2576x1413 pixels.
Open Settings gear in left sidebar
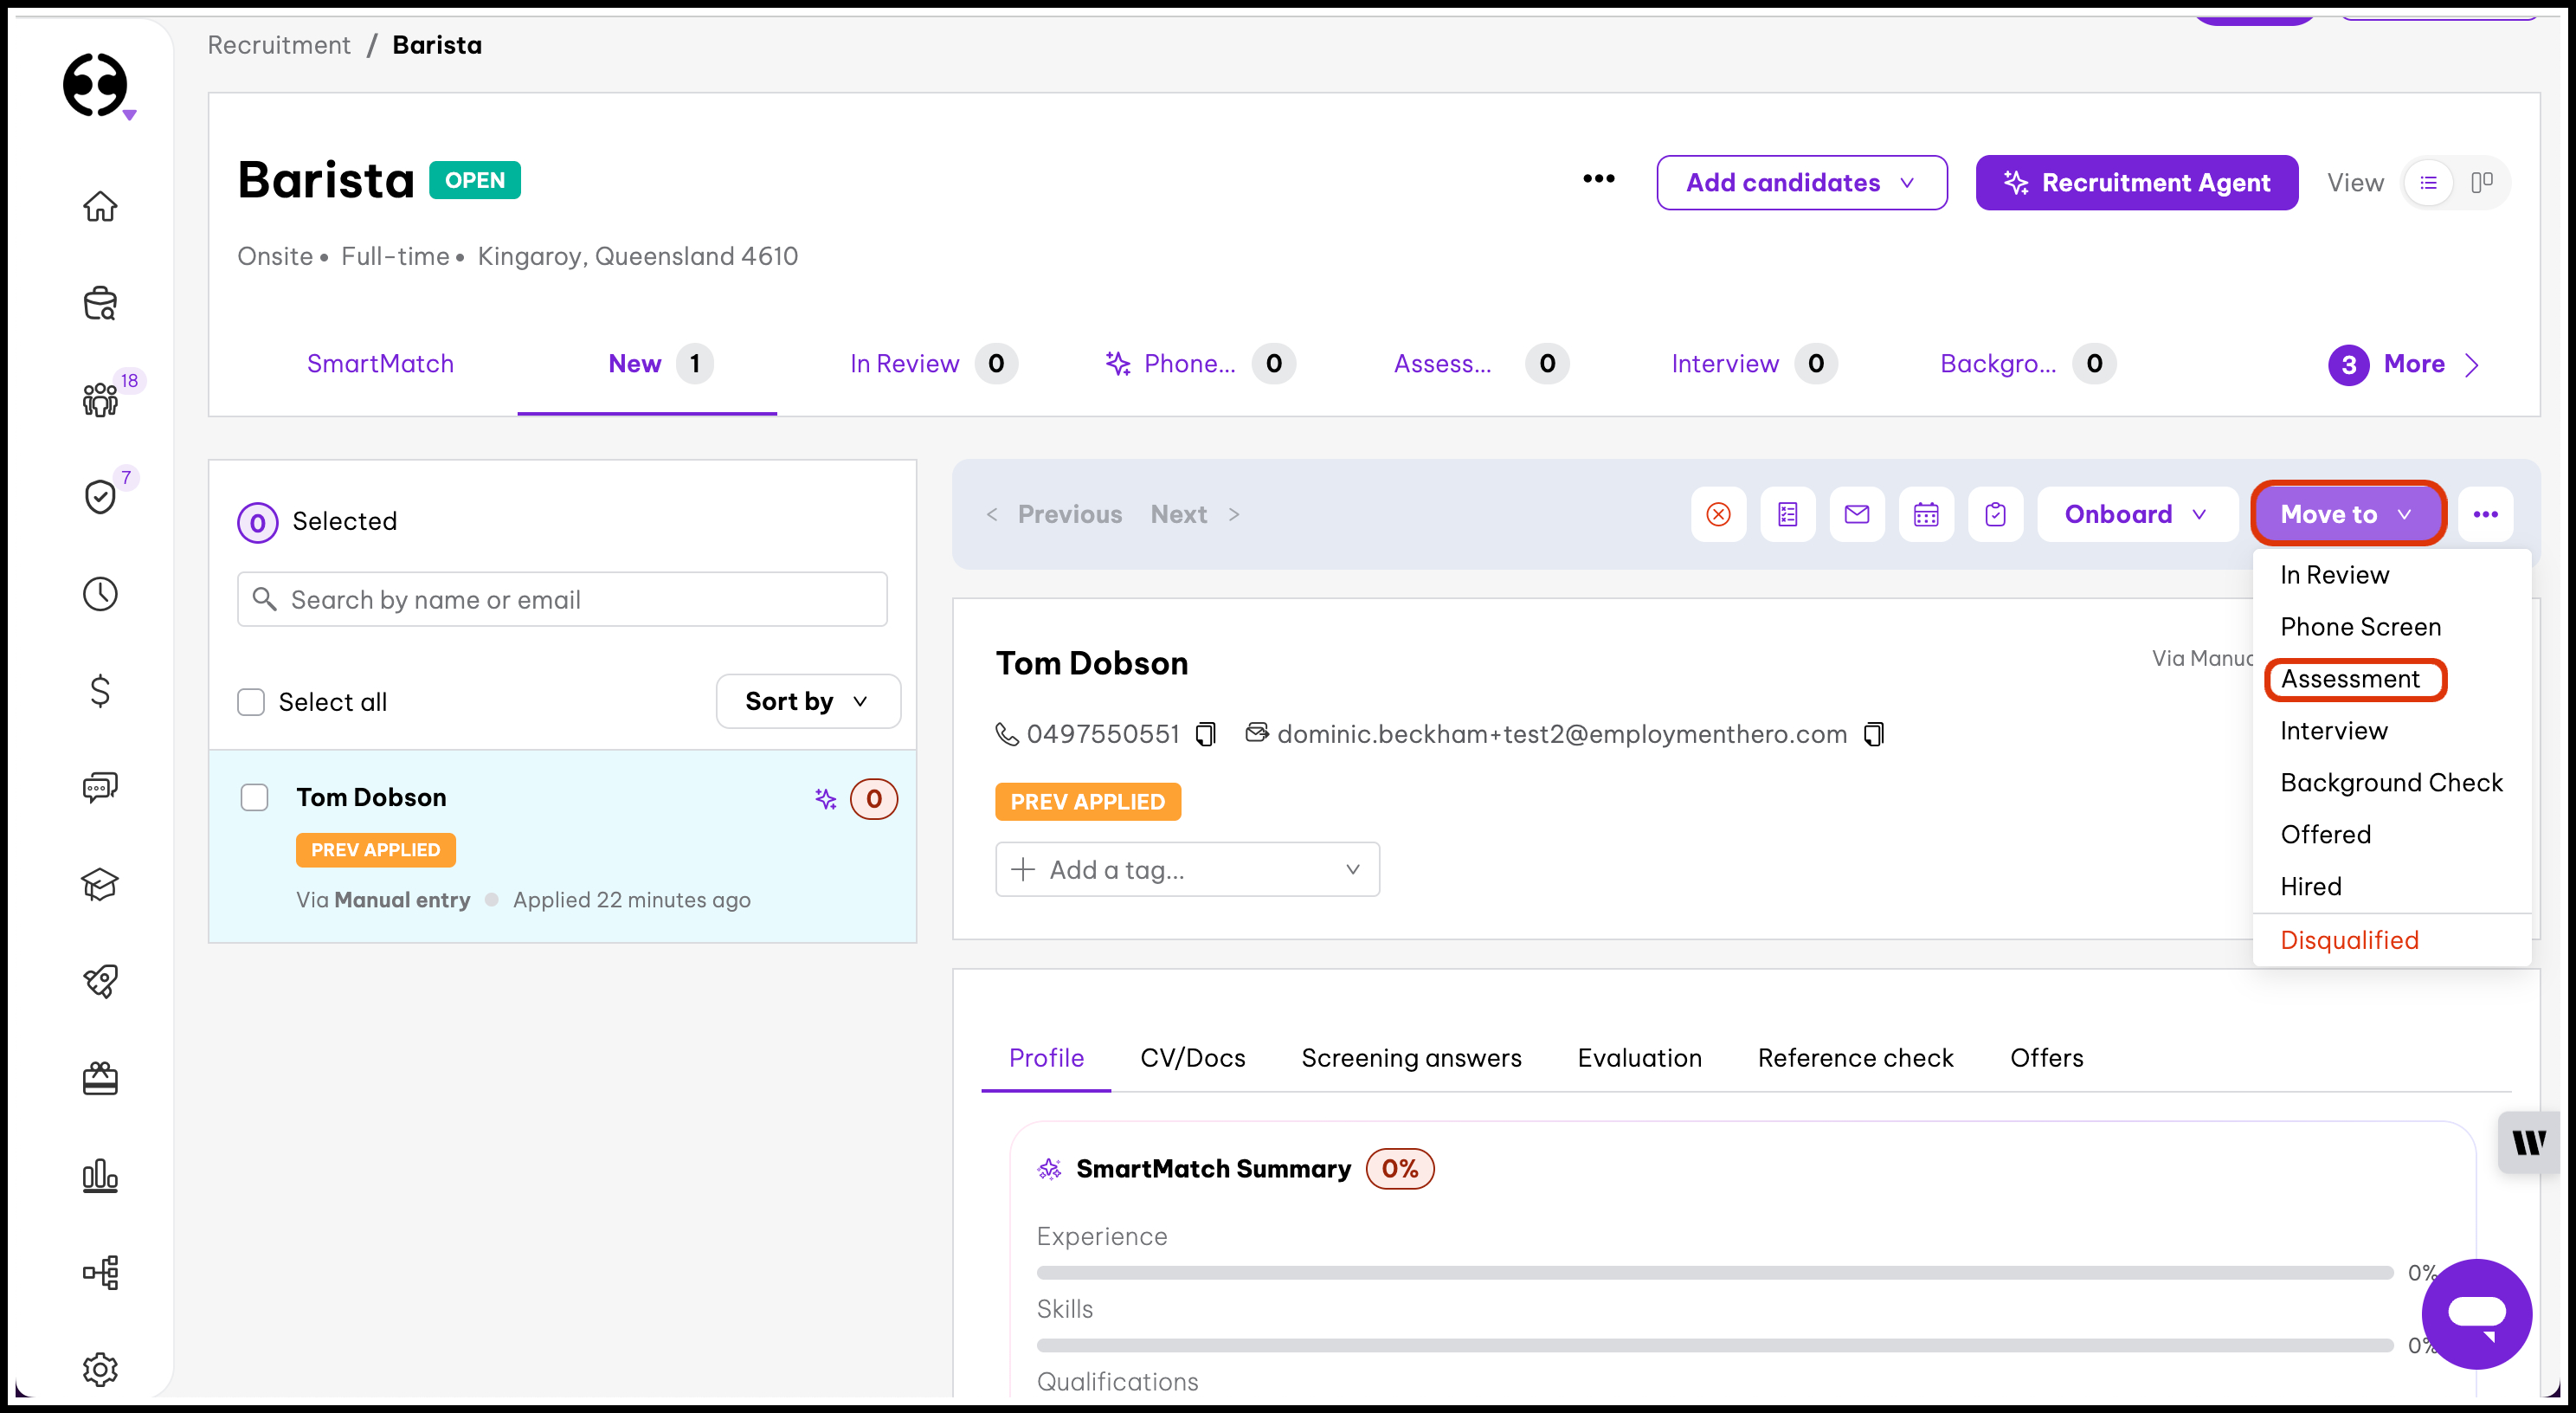100,1368
